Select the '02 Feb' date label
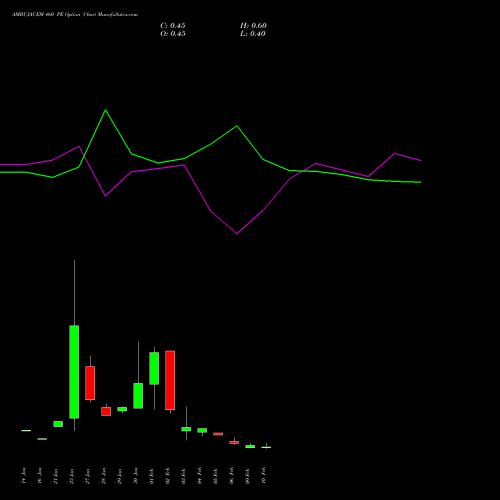This screenshot has height=500, width=500. tap(168, 475)
